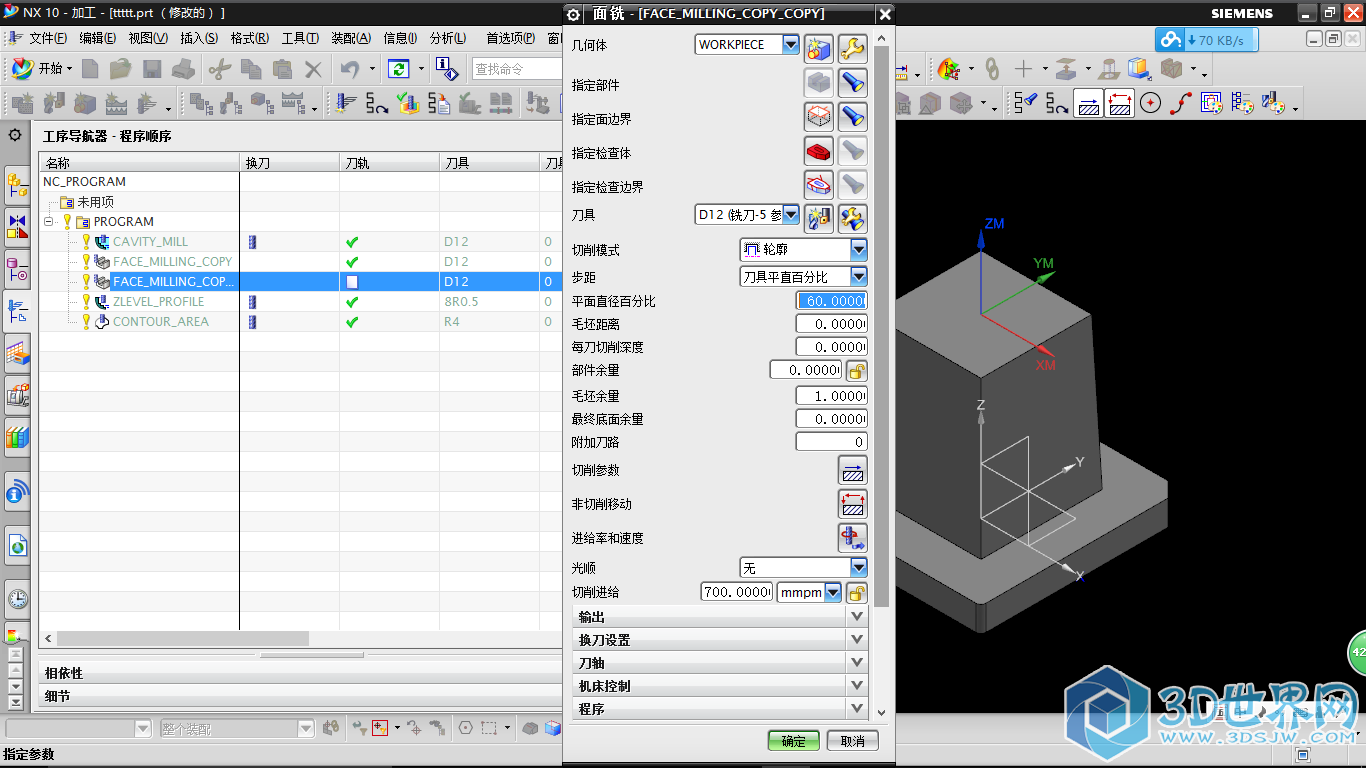Click the Cancel (取消) button

(x=853, y=741)
